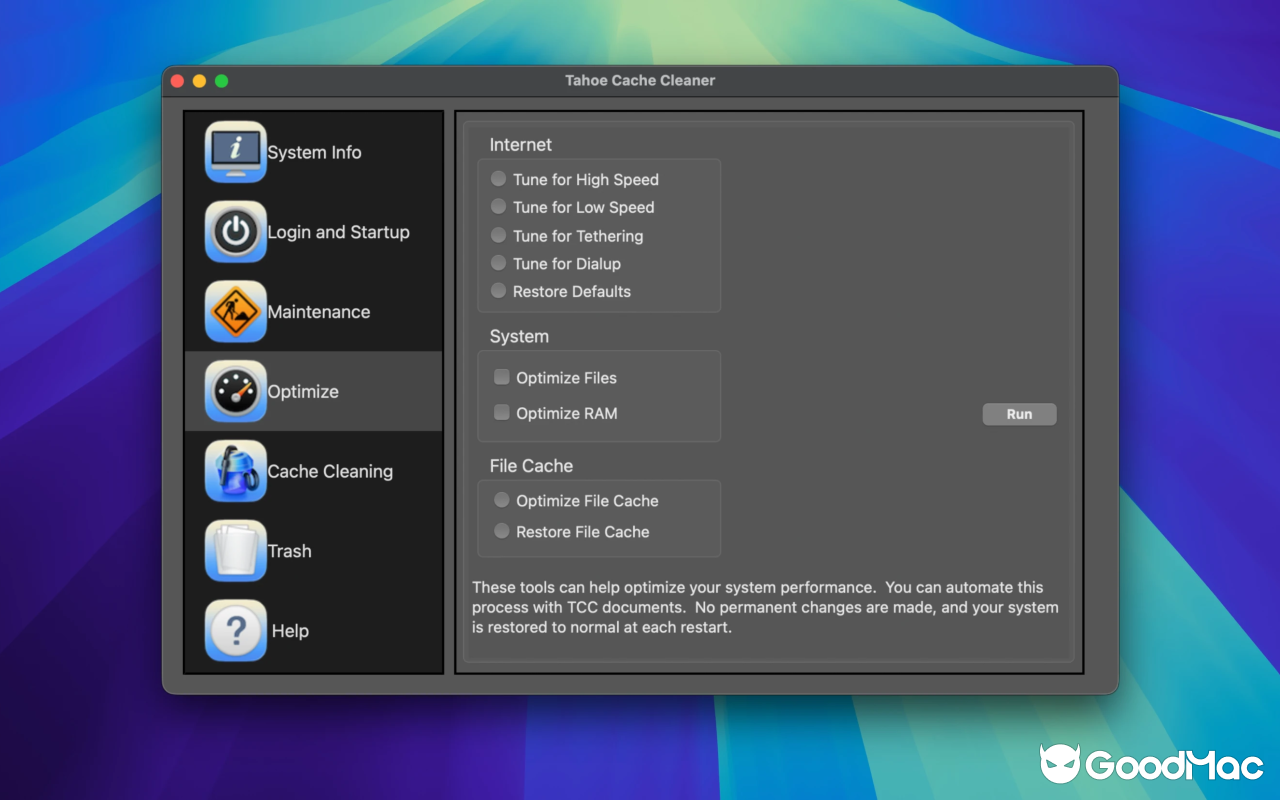The image size is (1280, 800).
Task: Open the Maintenance section from sidebar
Action: [318, 311]
